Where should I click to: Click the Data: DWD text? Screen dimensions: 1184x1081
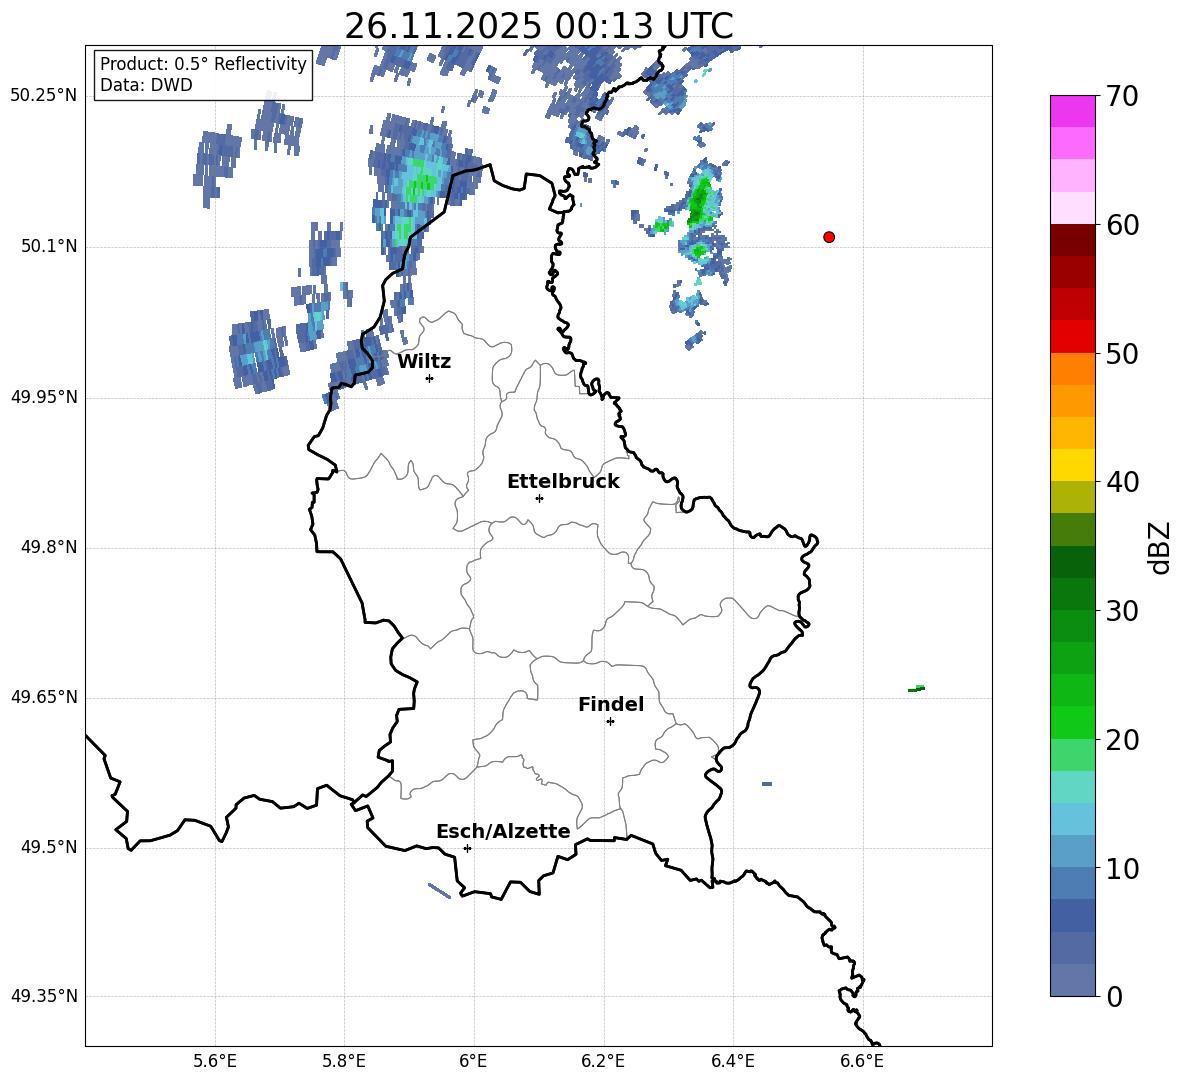[146, 85]
